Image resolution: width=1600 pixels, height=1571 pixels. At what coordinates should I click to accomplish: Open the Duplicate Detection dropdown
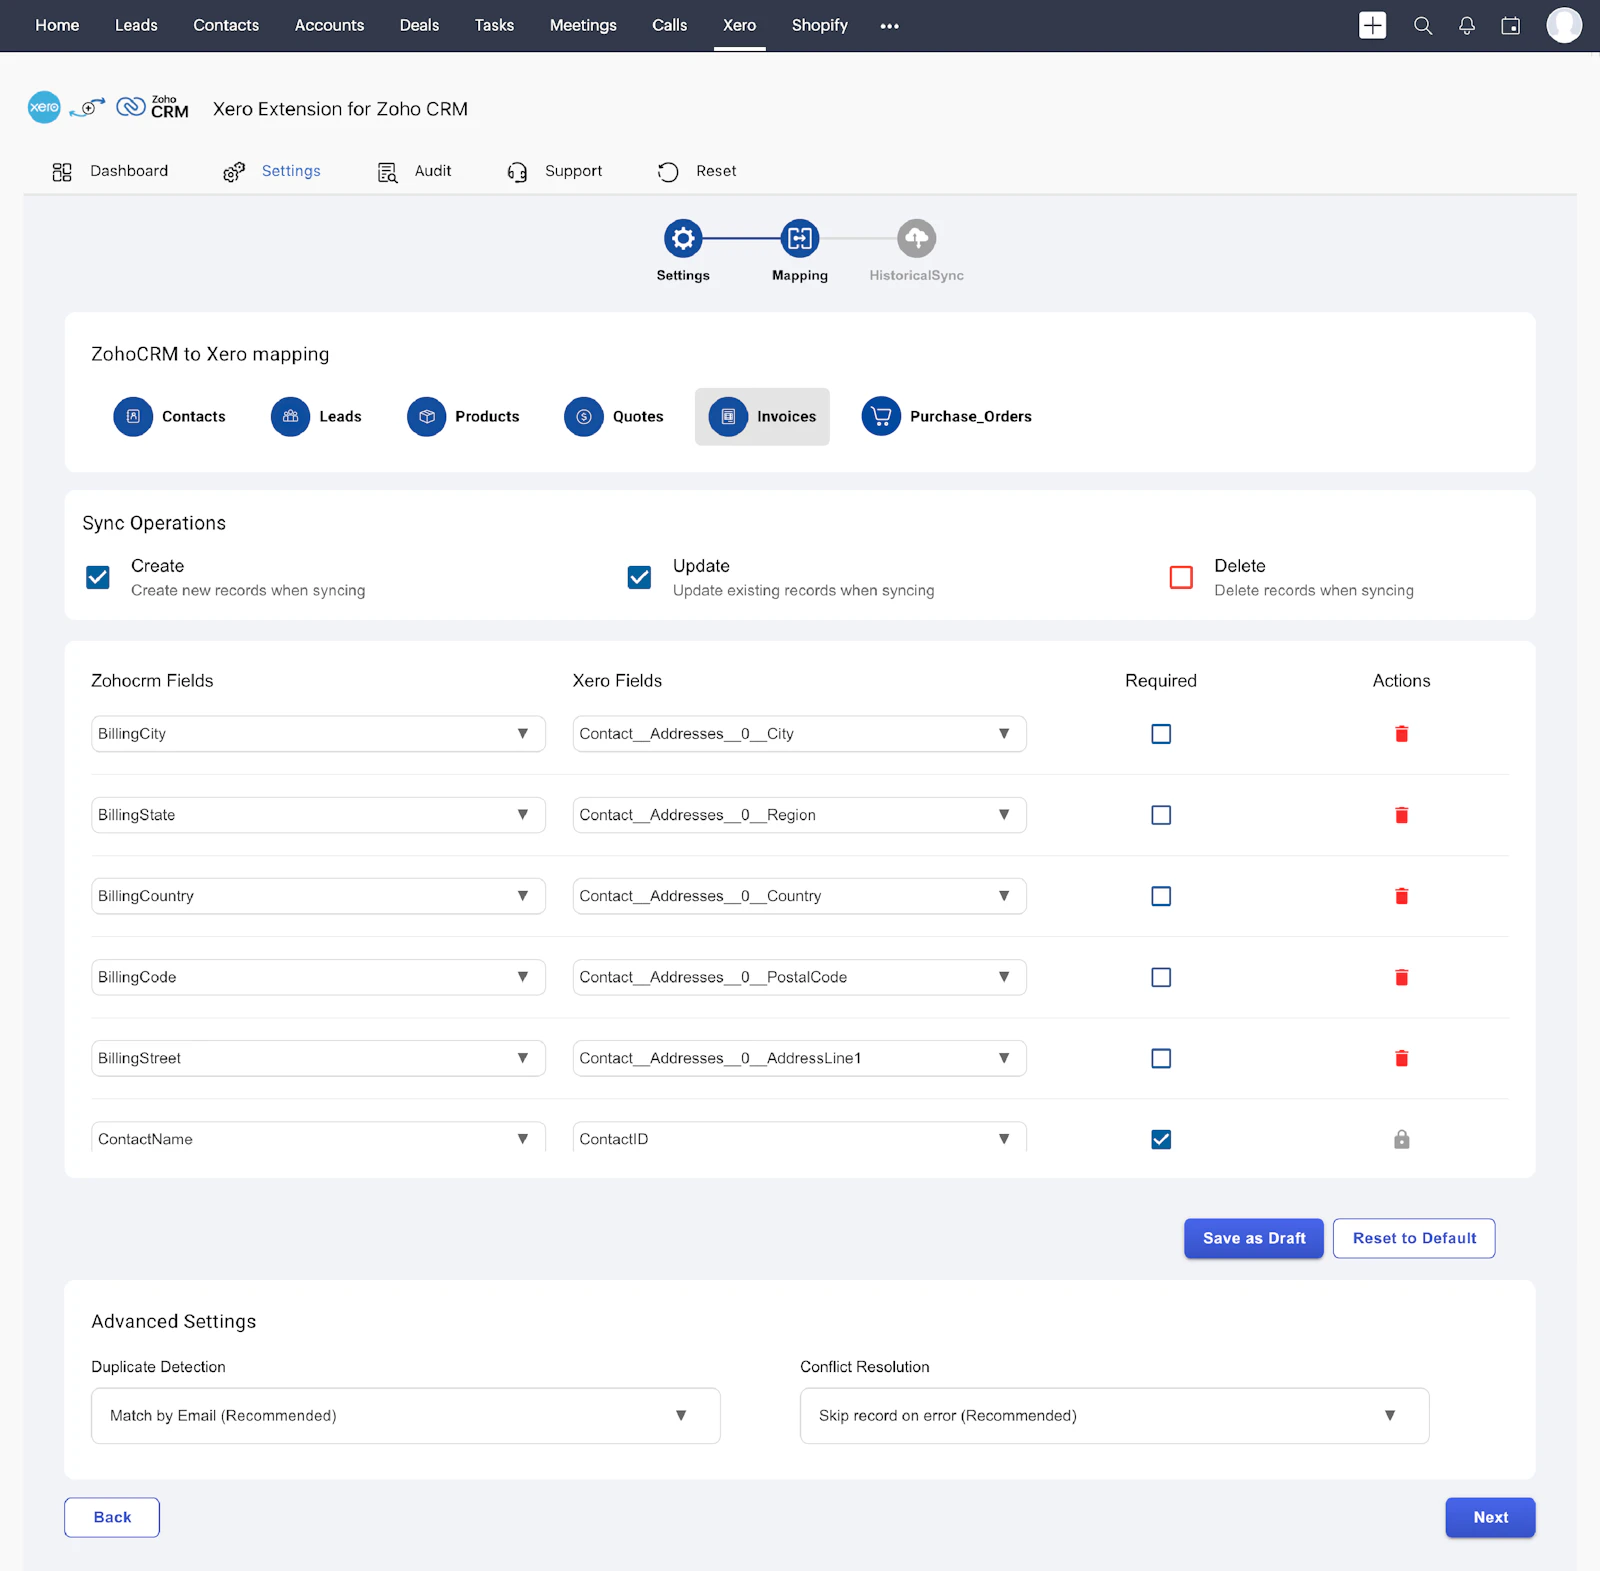405,1416
